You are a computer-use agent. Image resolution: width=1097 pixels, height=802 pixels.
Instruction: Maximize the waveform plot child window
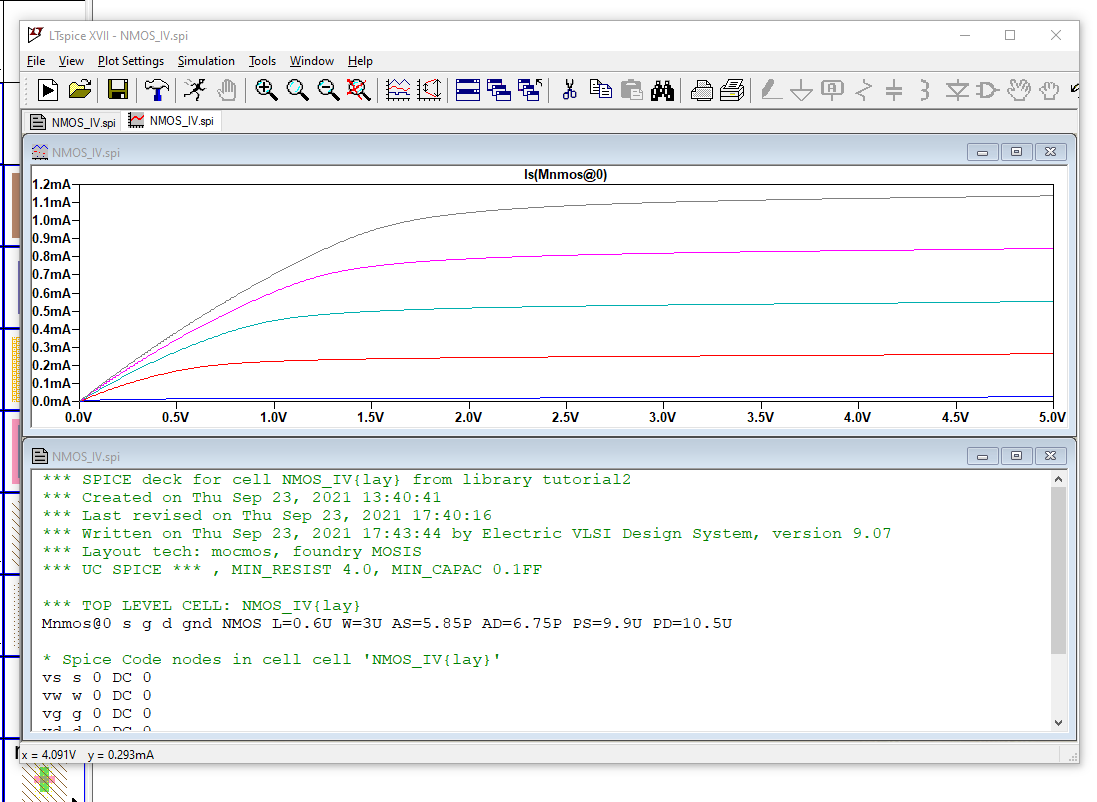click(1016, 152)
